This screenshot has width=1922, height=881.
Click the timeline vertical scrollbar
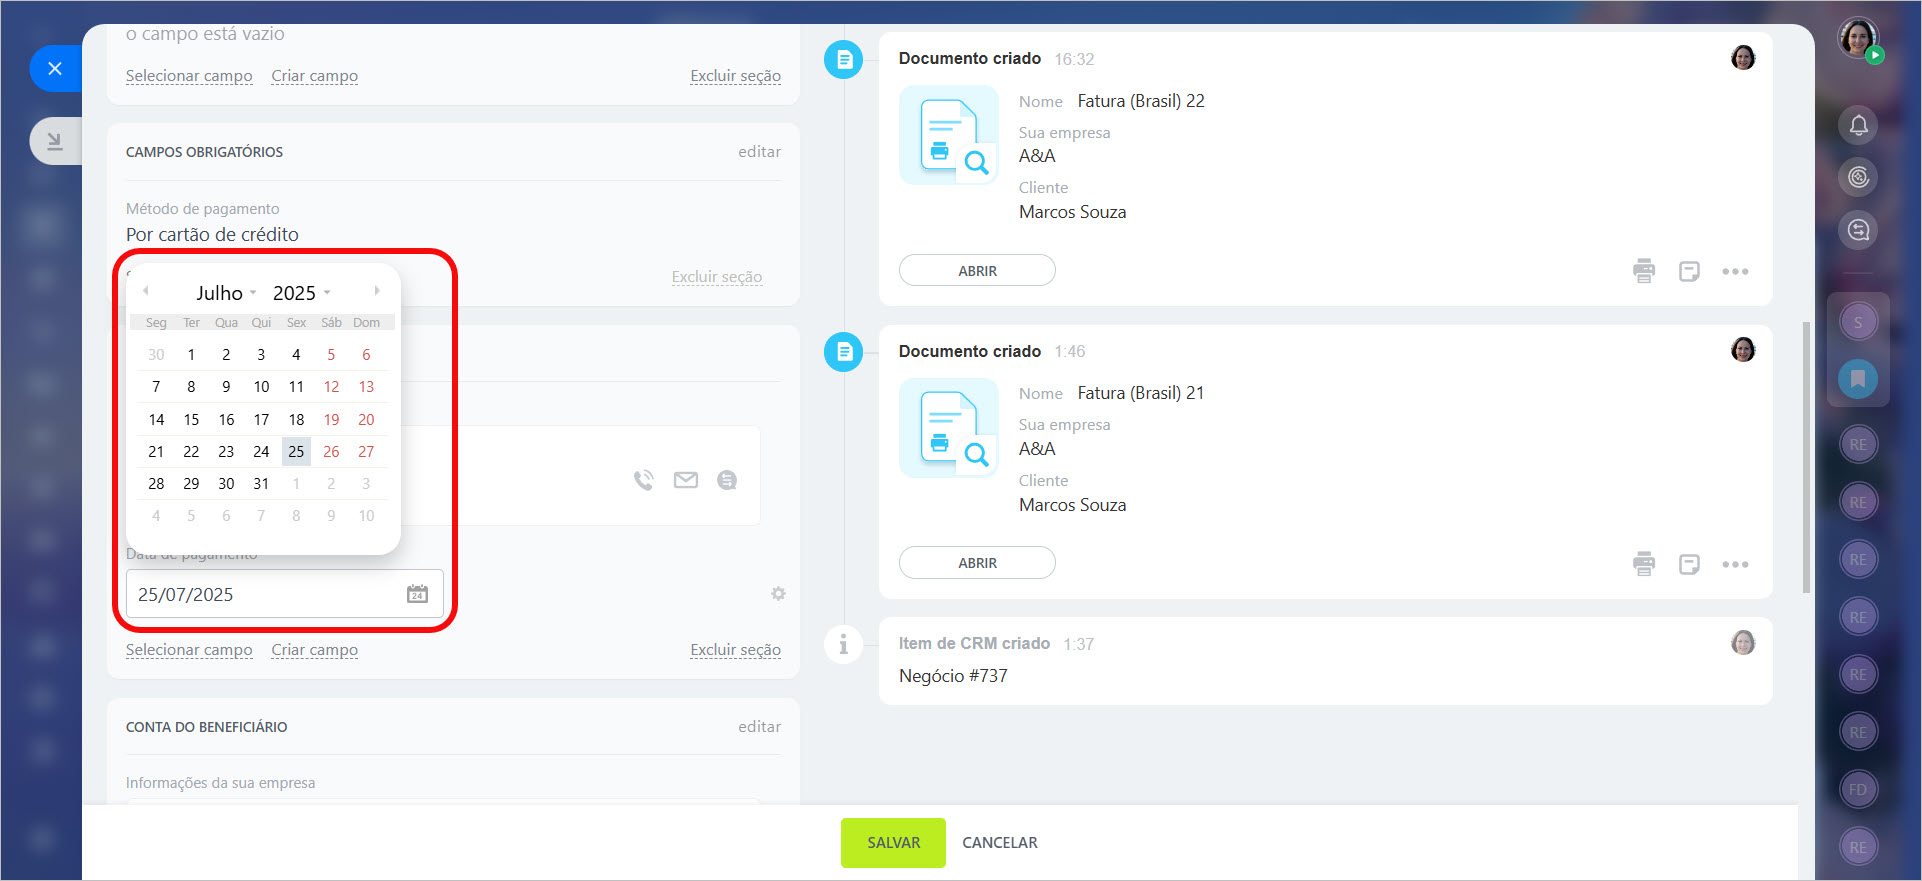tap(1806, 457)
